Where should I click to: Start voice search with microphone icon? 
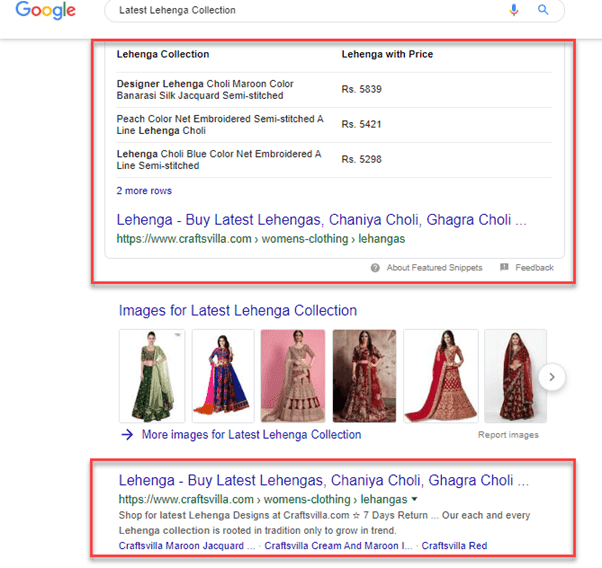[x=514, y=10]
